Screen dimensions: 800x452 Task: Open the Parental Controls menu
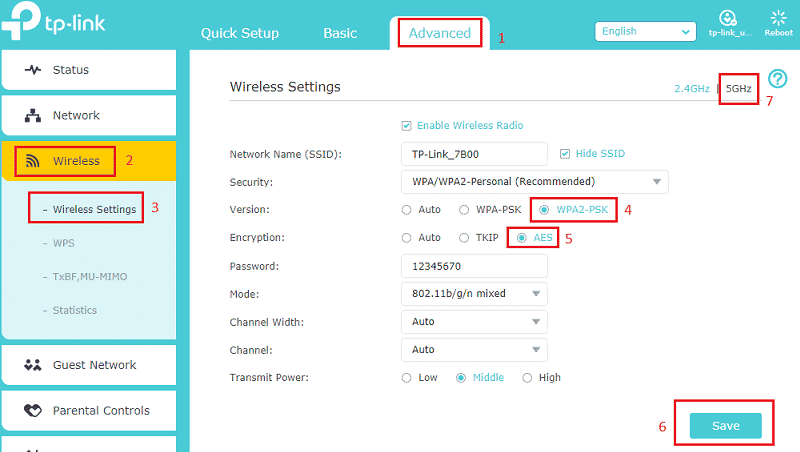click(x=89, y=410)
